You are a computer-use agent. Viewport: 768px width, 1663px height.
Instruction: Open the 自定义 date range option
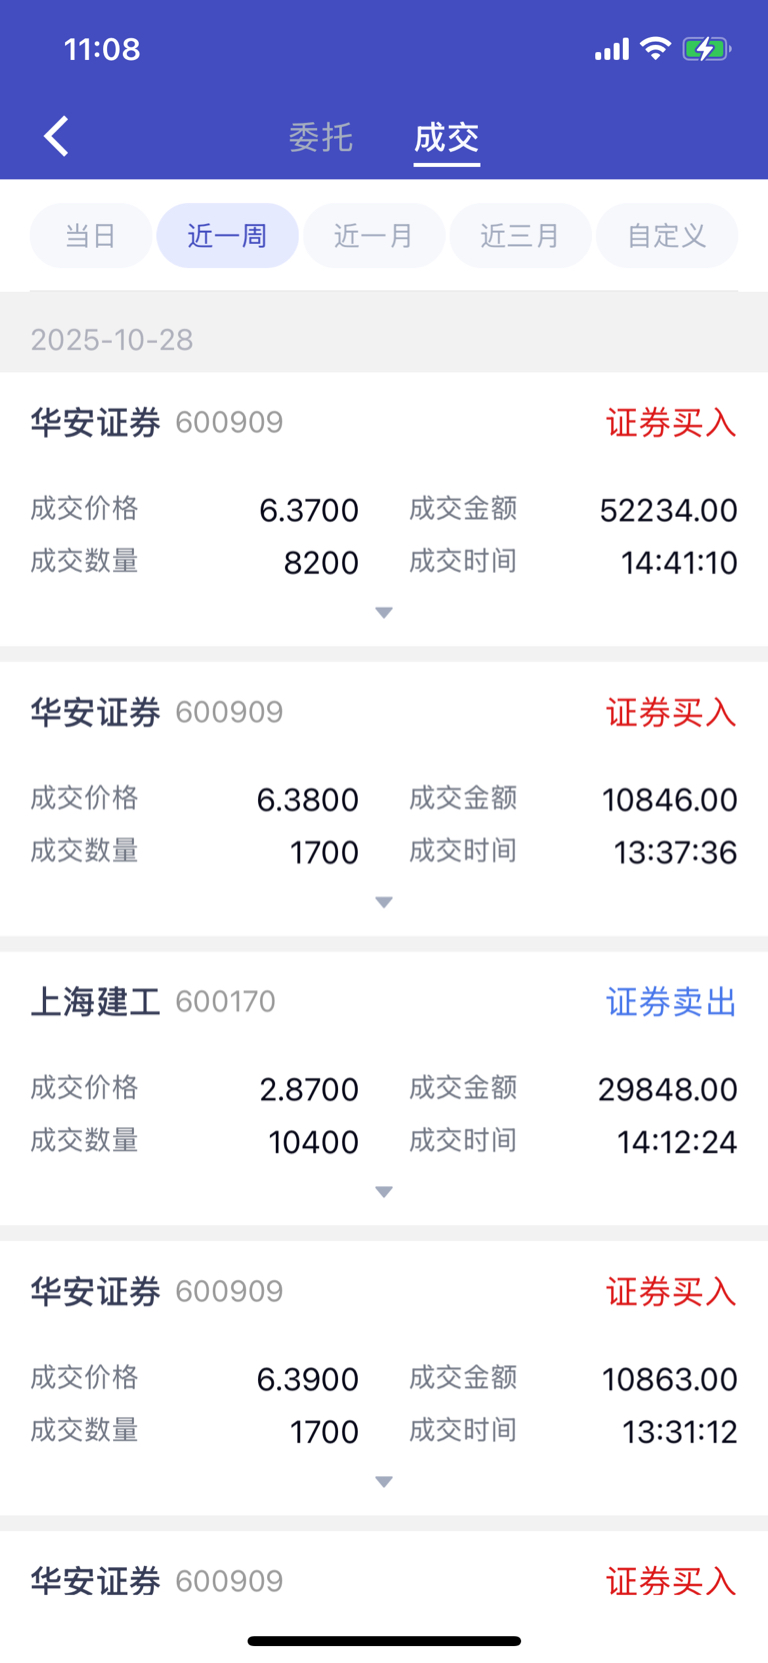(x=667, y=236)
